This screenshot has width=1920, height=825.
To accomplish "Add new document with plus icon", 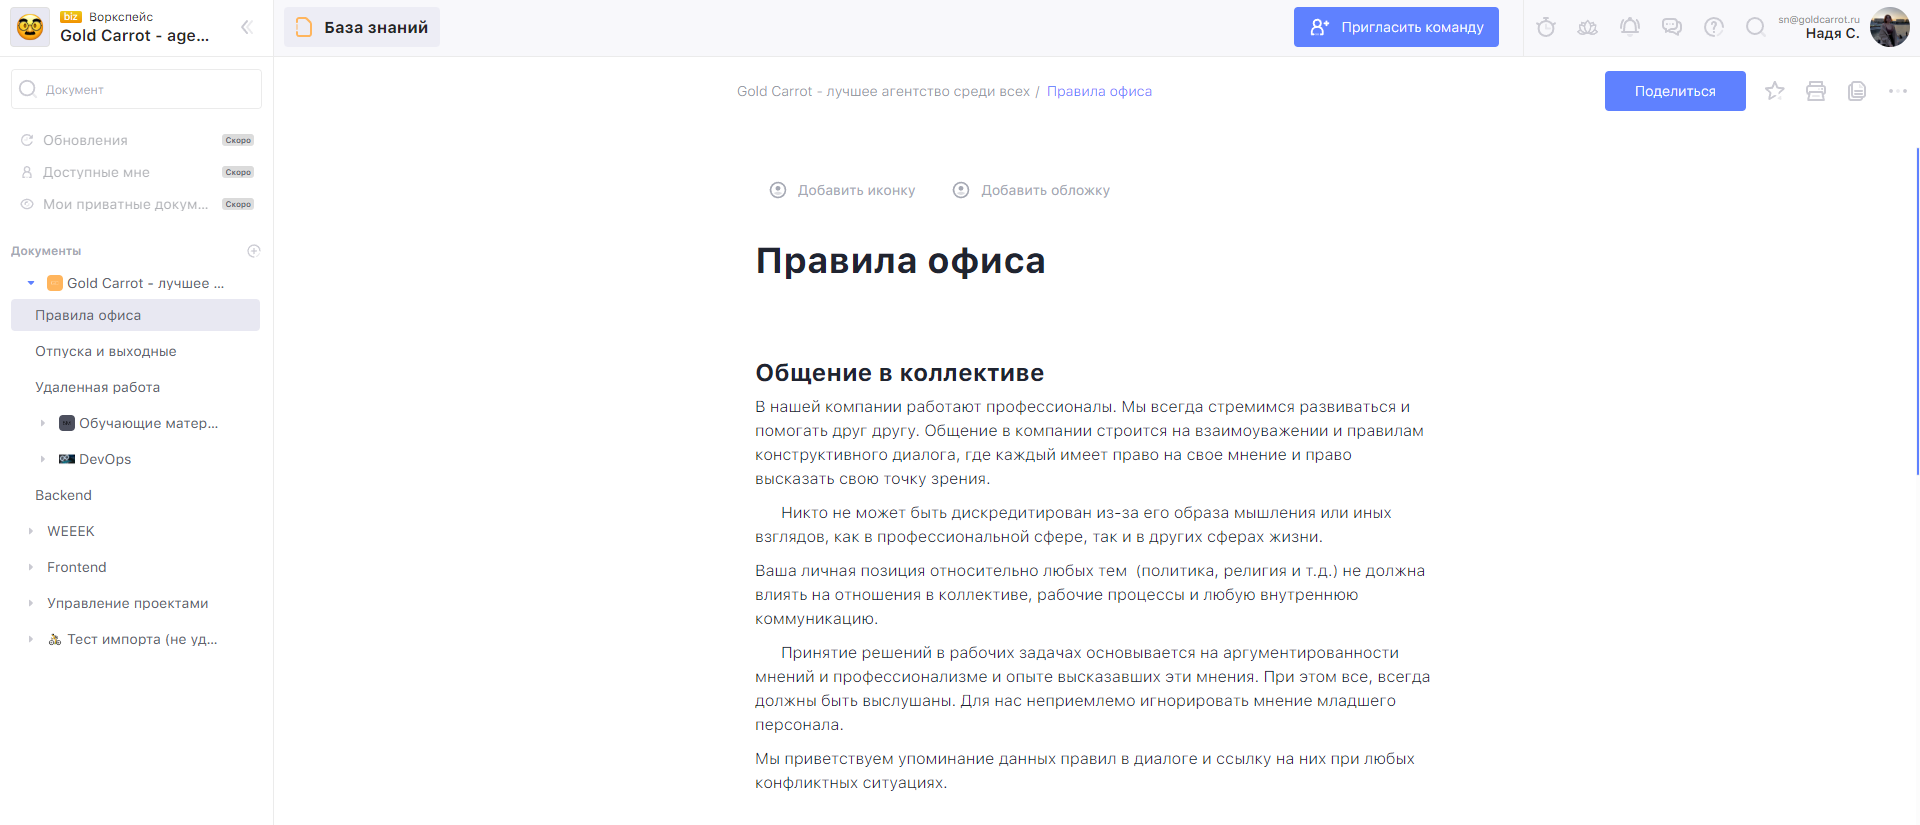I will [x=254, y=251].
